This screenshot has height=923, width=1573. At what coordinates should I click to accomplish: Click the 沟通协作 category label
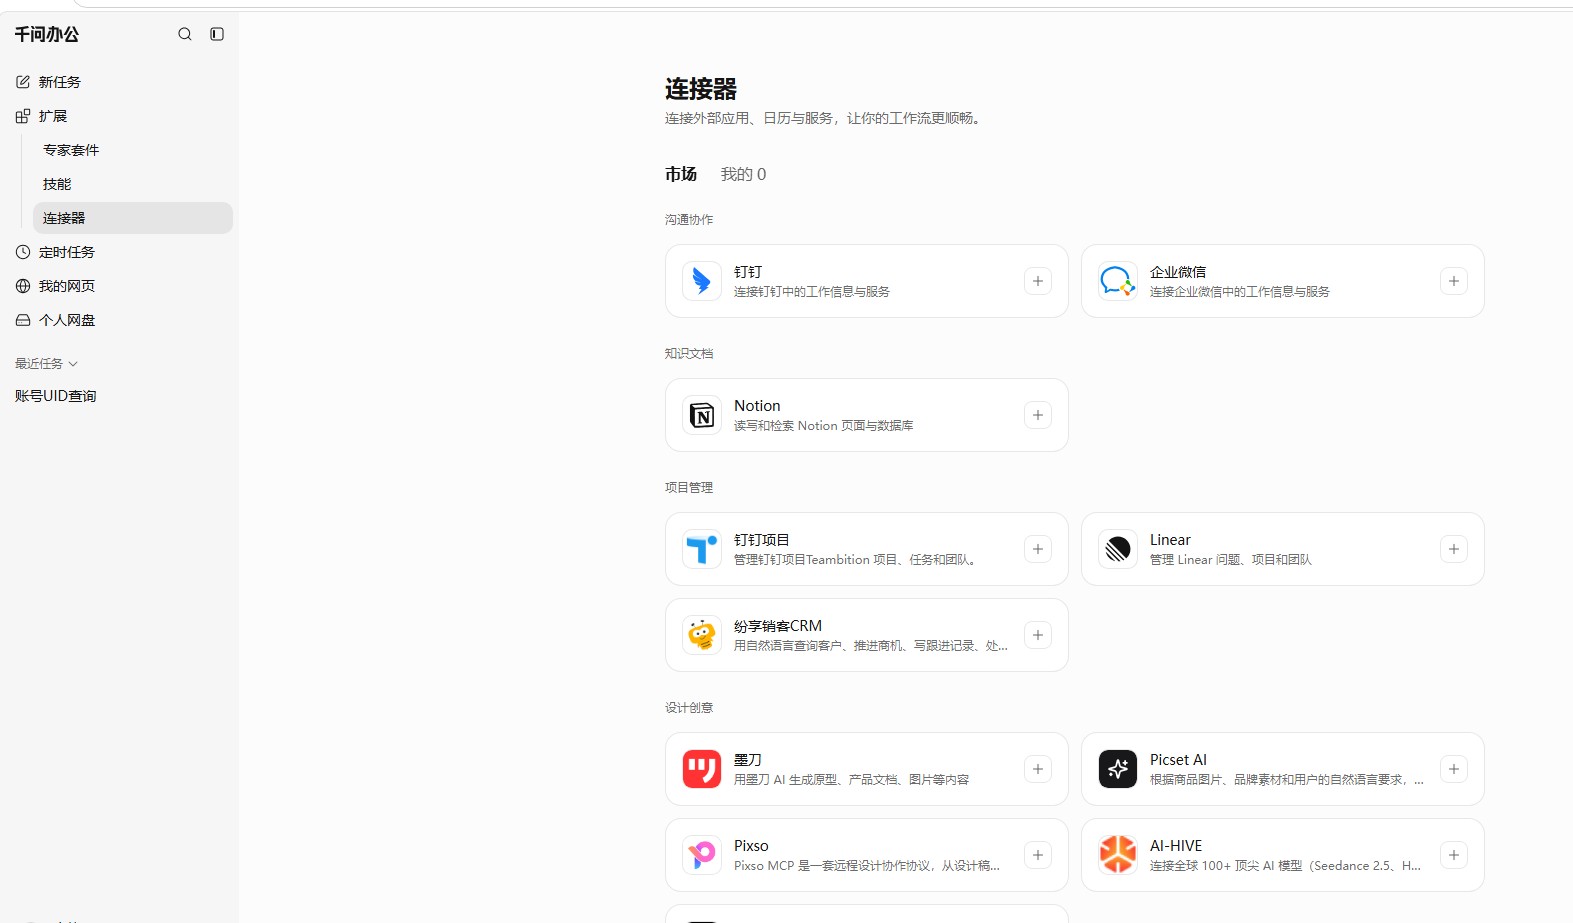689,220
